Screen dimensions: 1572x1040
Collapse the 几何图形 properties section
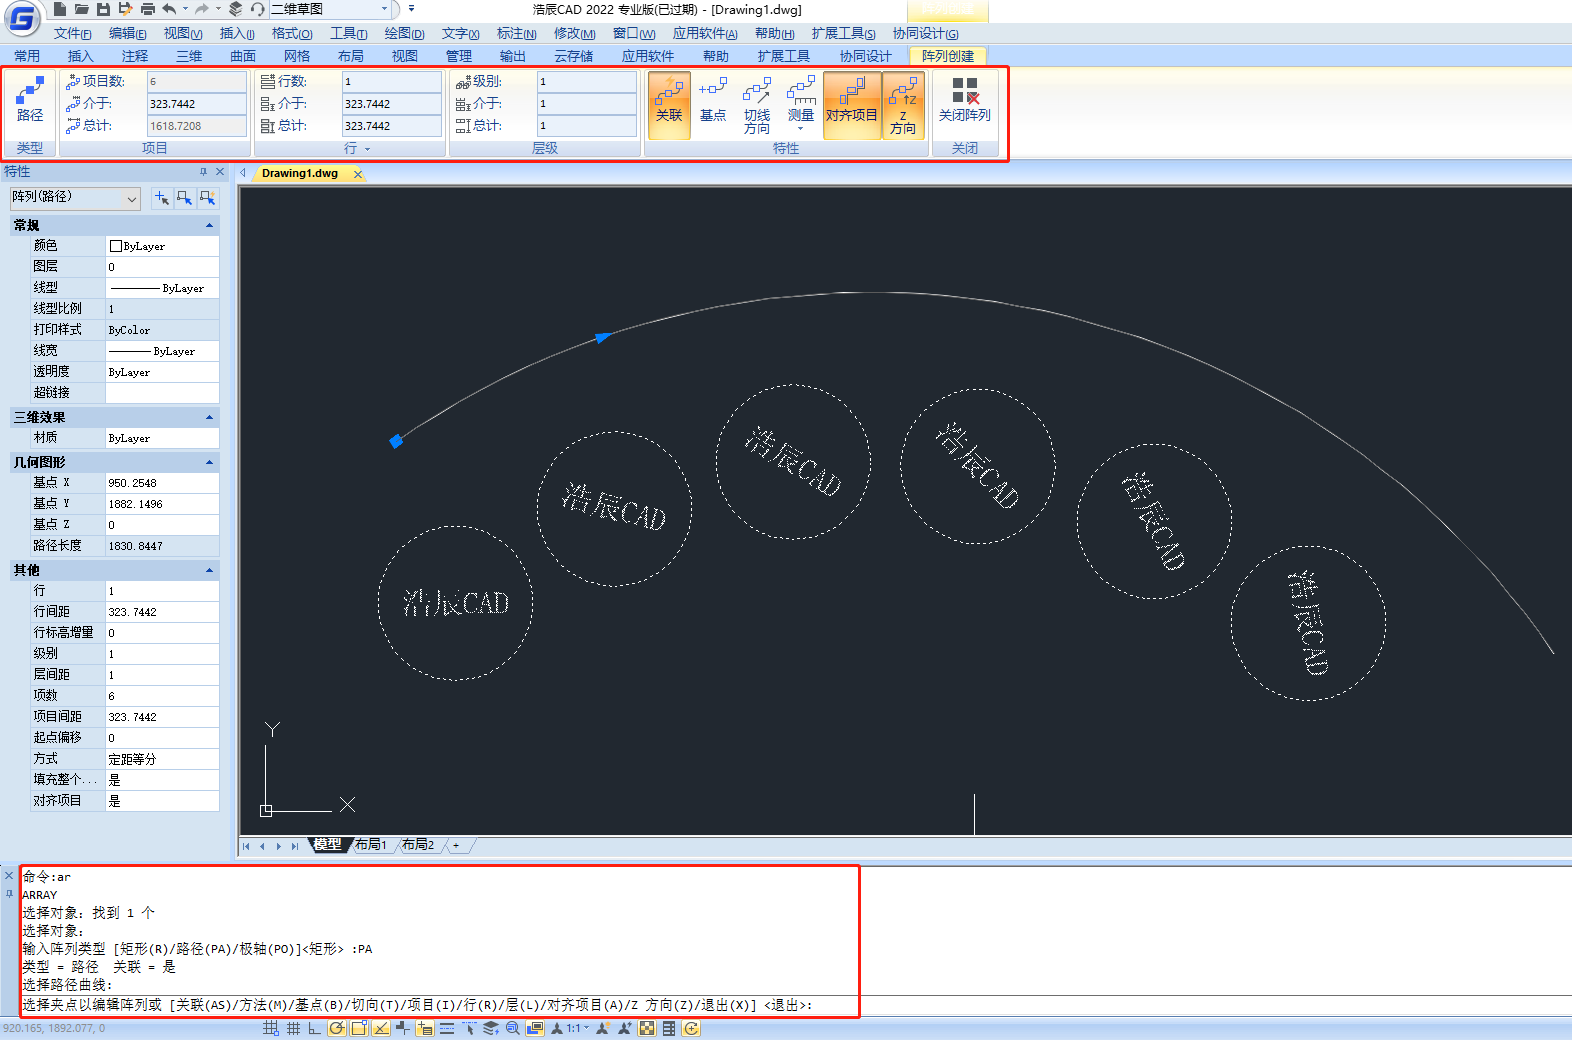click(x=209, y=462)
